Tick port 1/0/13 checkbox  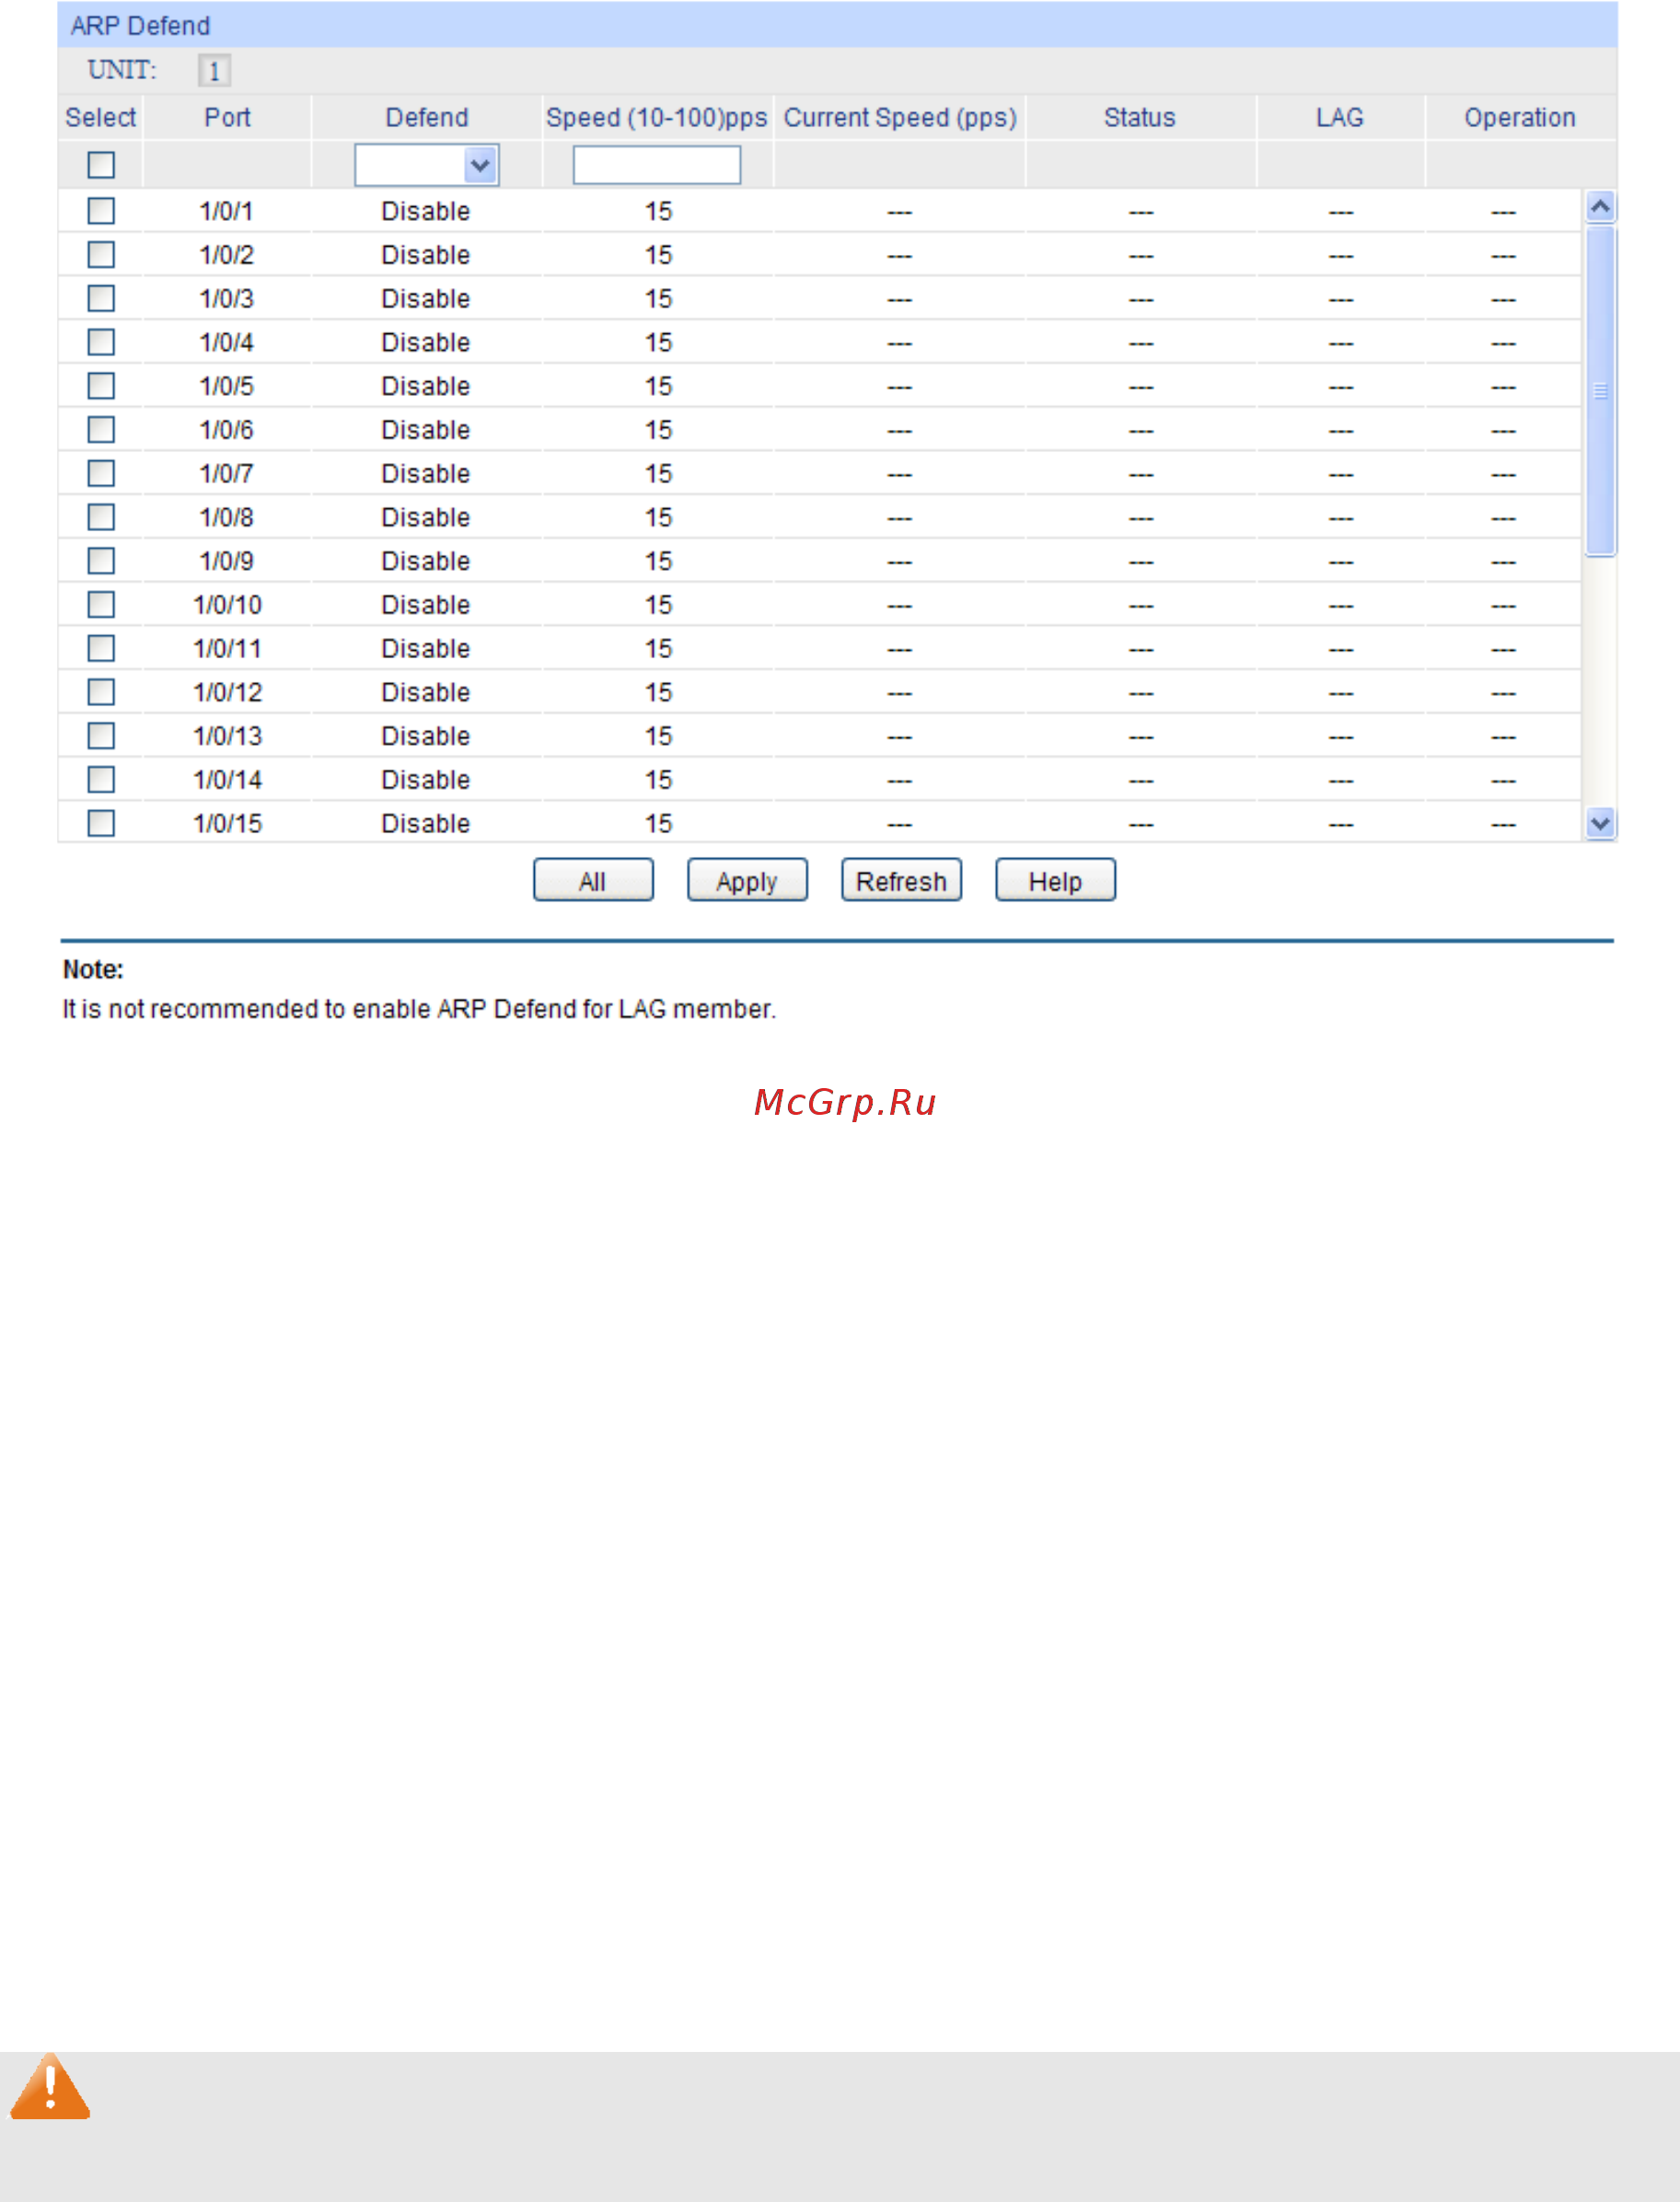point(101,736)
